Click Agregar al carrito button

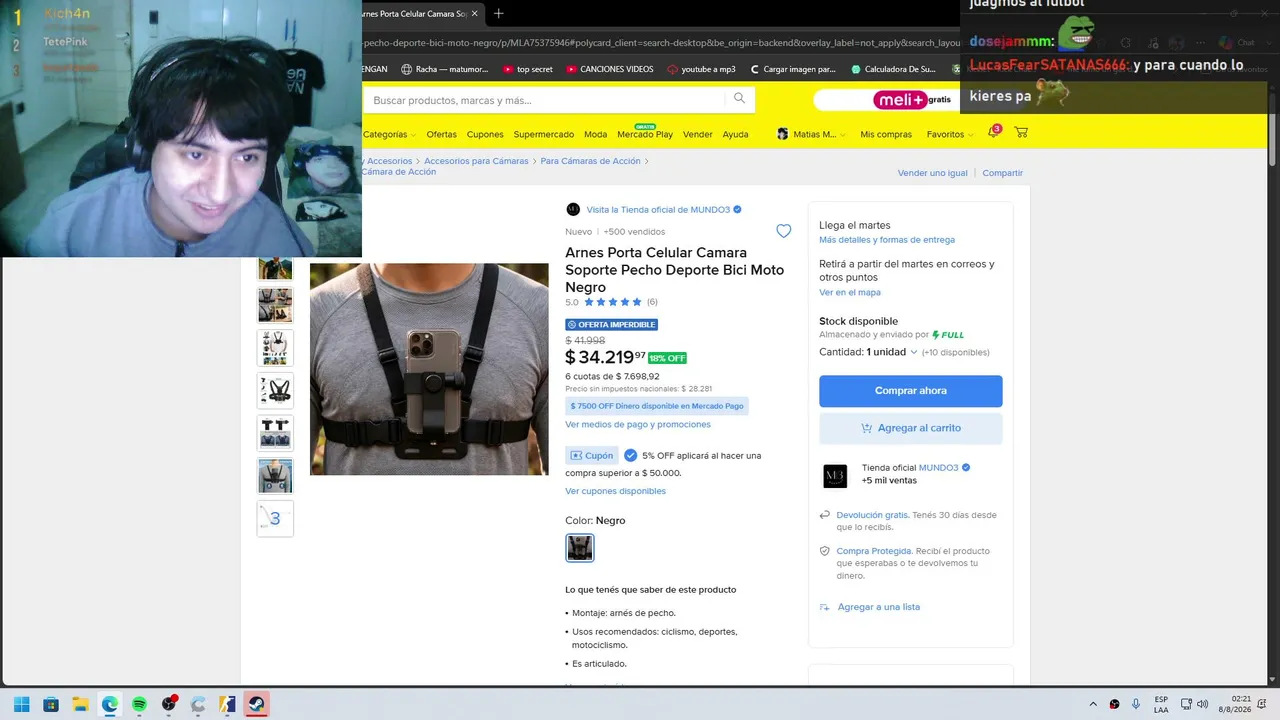click(911, 428)
